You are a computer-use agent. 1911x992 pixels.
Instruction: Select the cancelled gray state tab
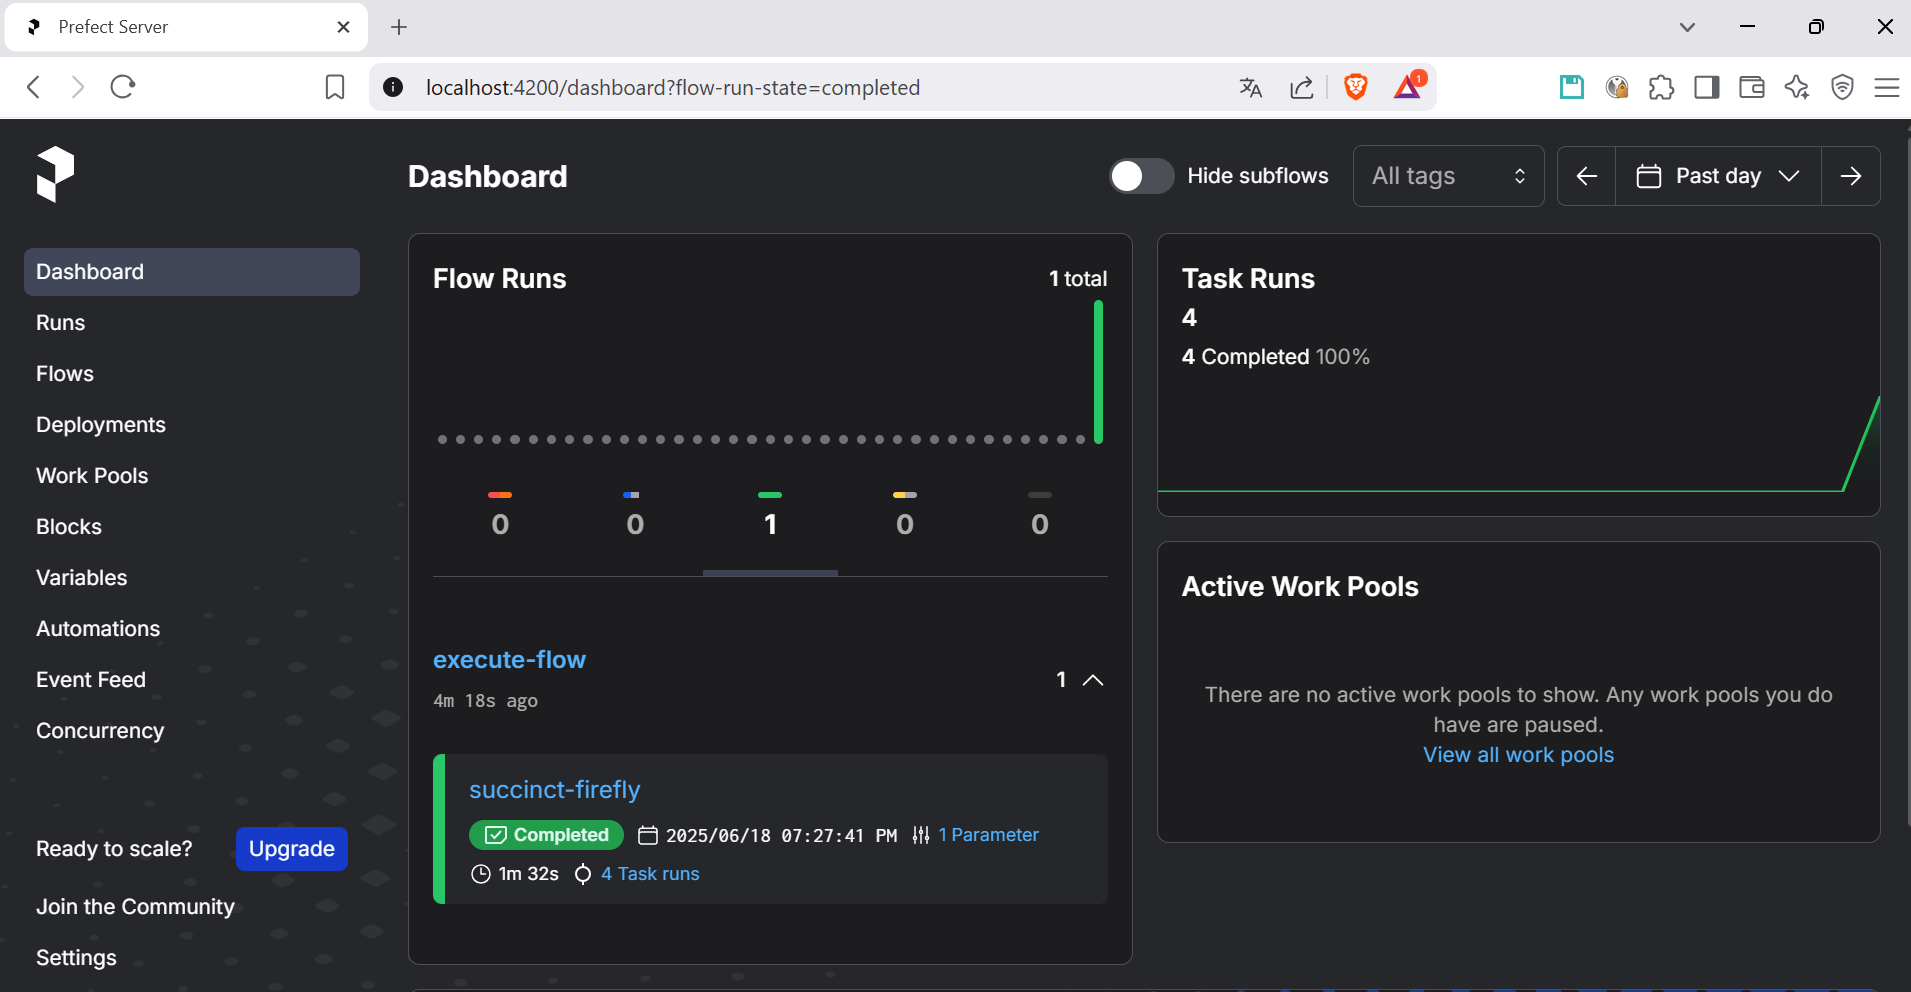(1040, 515)
